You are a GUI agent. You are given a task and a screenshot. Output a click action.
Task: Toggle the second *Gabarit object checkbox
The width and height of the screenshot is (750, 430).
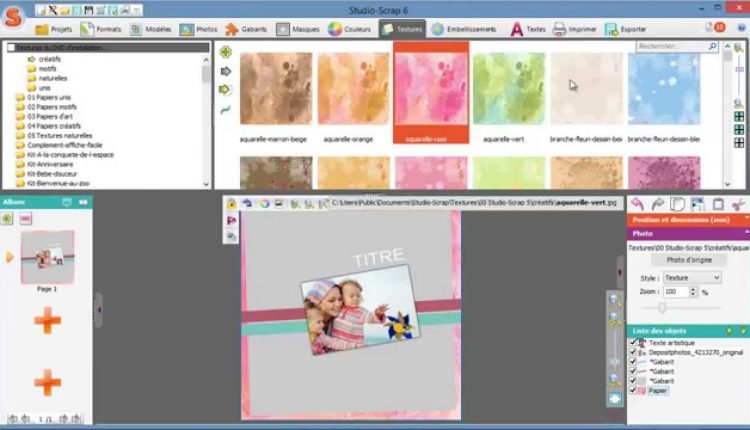pos(632,371)
